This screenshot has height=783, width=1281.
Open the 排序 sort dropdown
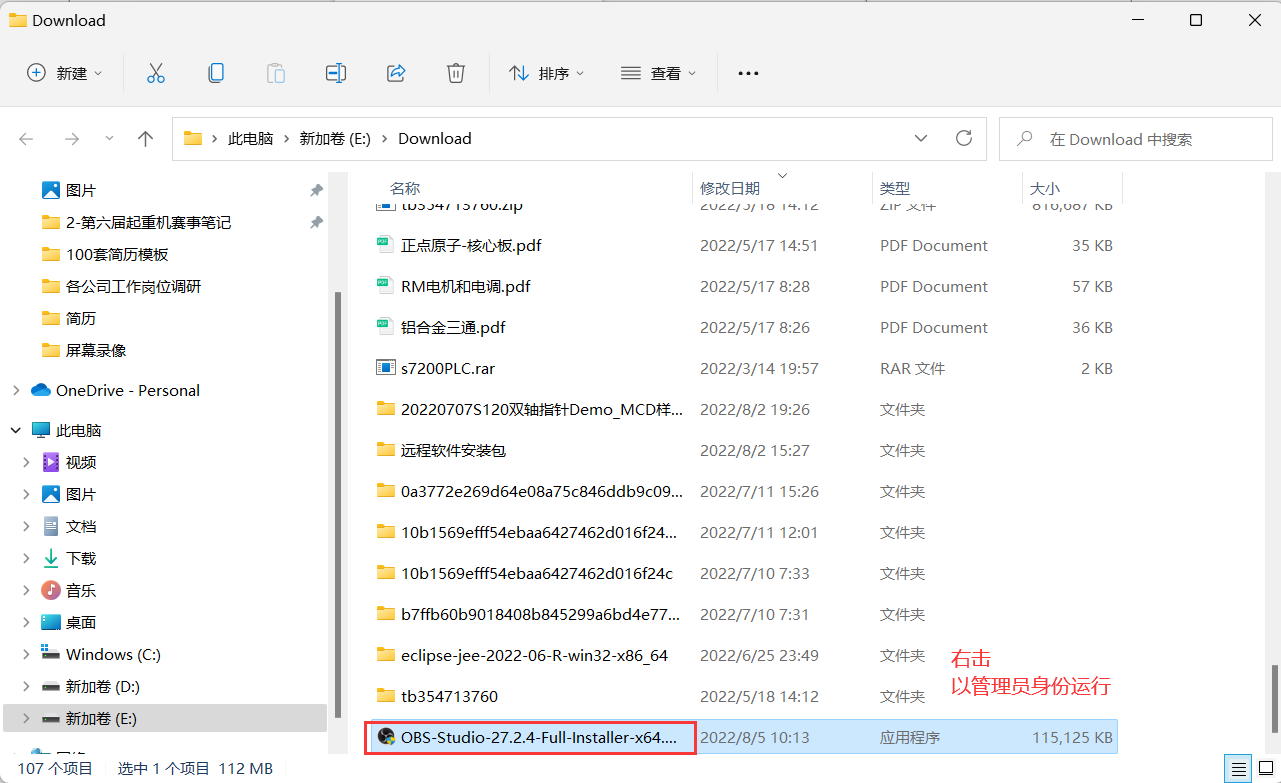pyautogui.click(x=547, y=73)
